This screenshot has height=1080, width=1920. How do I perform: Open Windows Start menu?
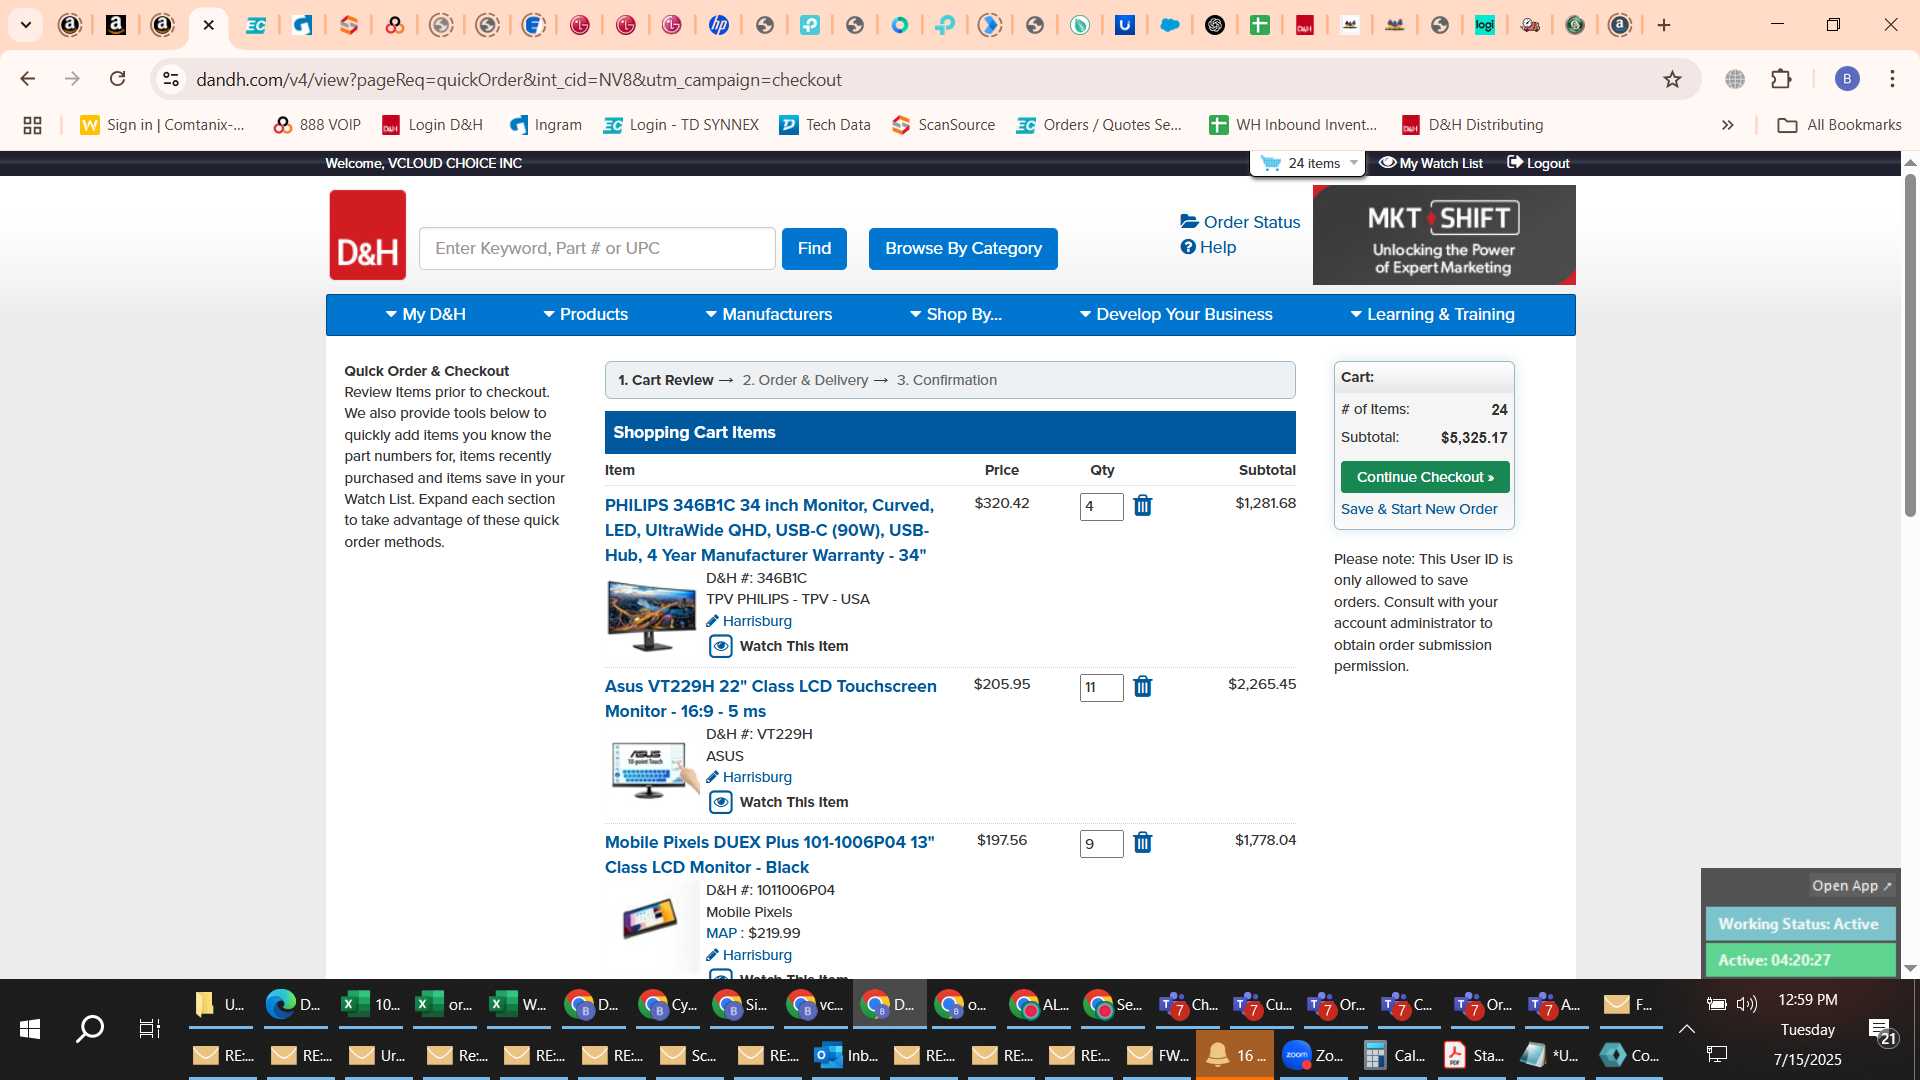click(x=30, y=1029)
